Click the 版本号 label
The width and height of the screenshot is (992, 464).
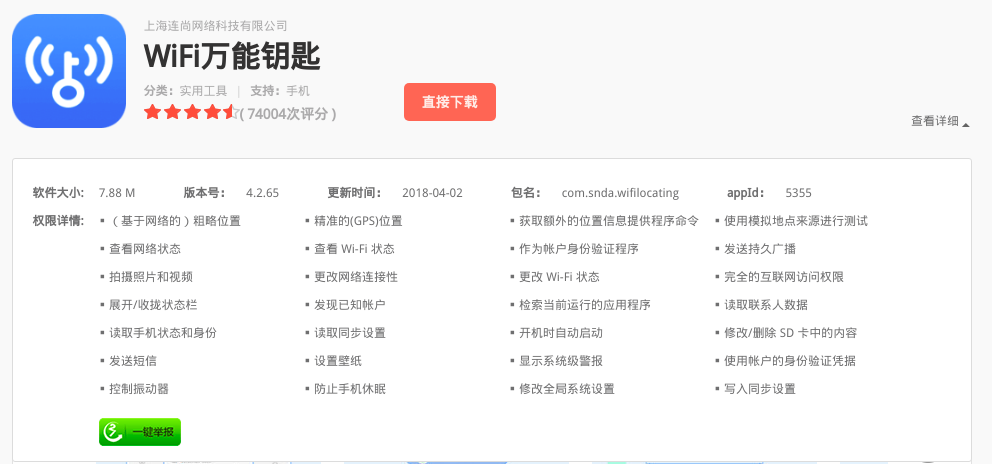pyautogui.click(x=204, y=193)
